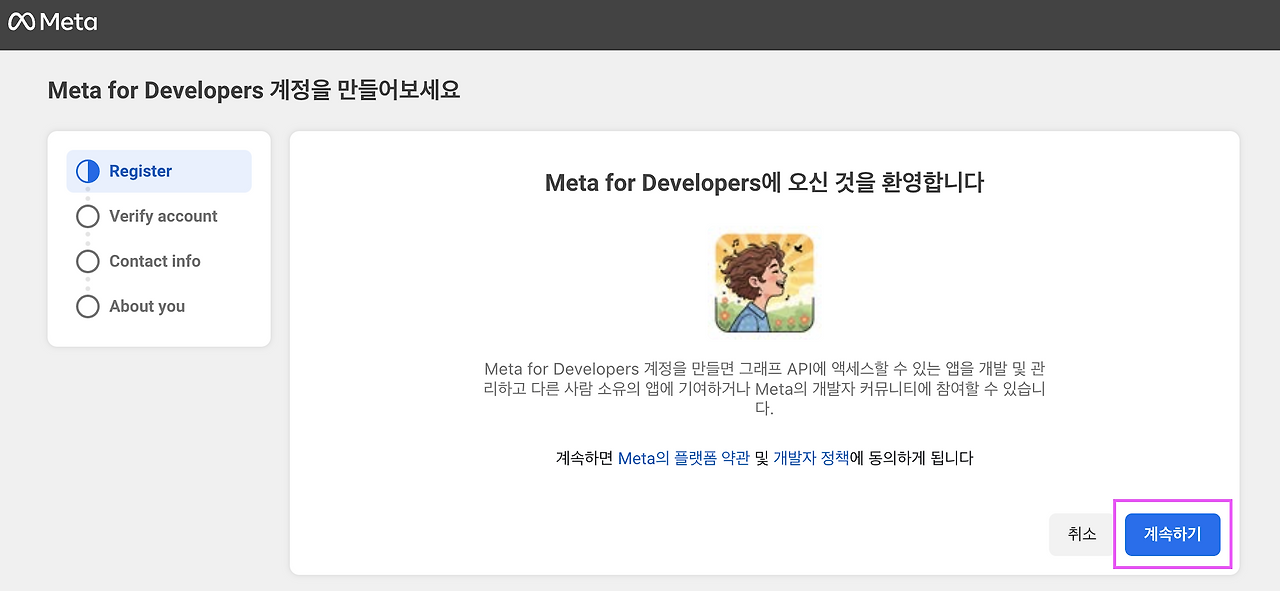Click the empty circle beside Verify account
The height and width of the screenshot is (591, 1280).
(x=88, y=216)
